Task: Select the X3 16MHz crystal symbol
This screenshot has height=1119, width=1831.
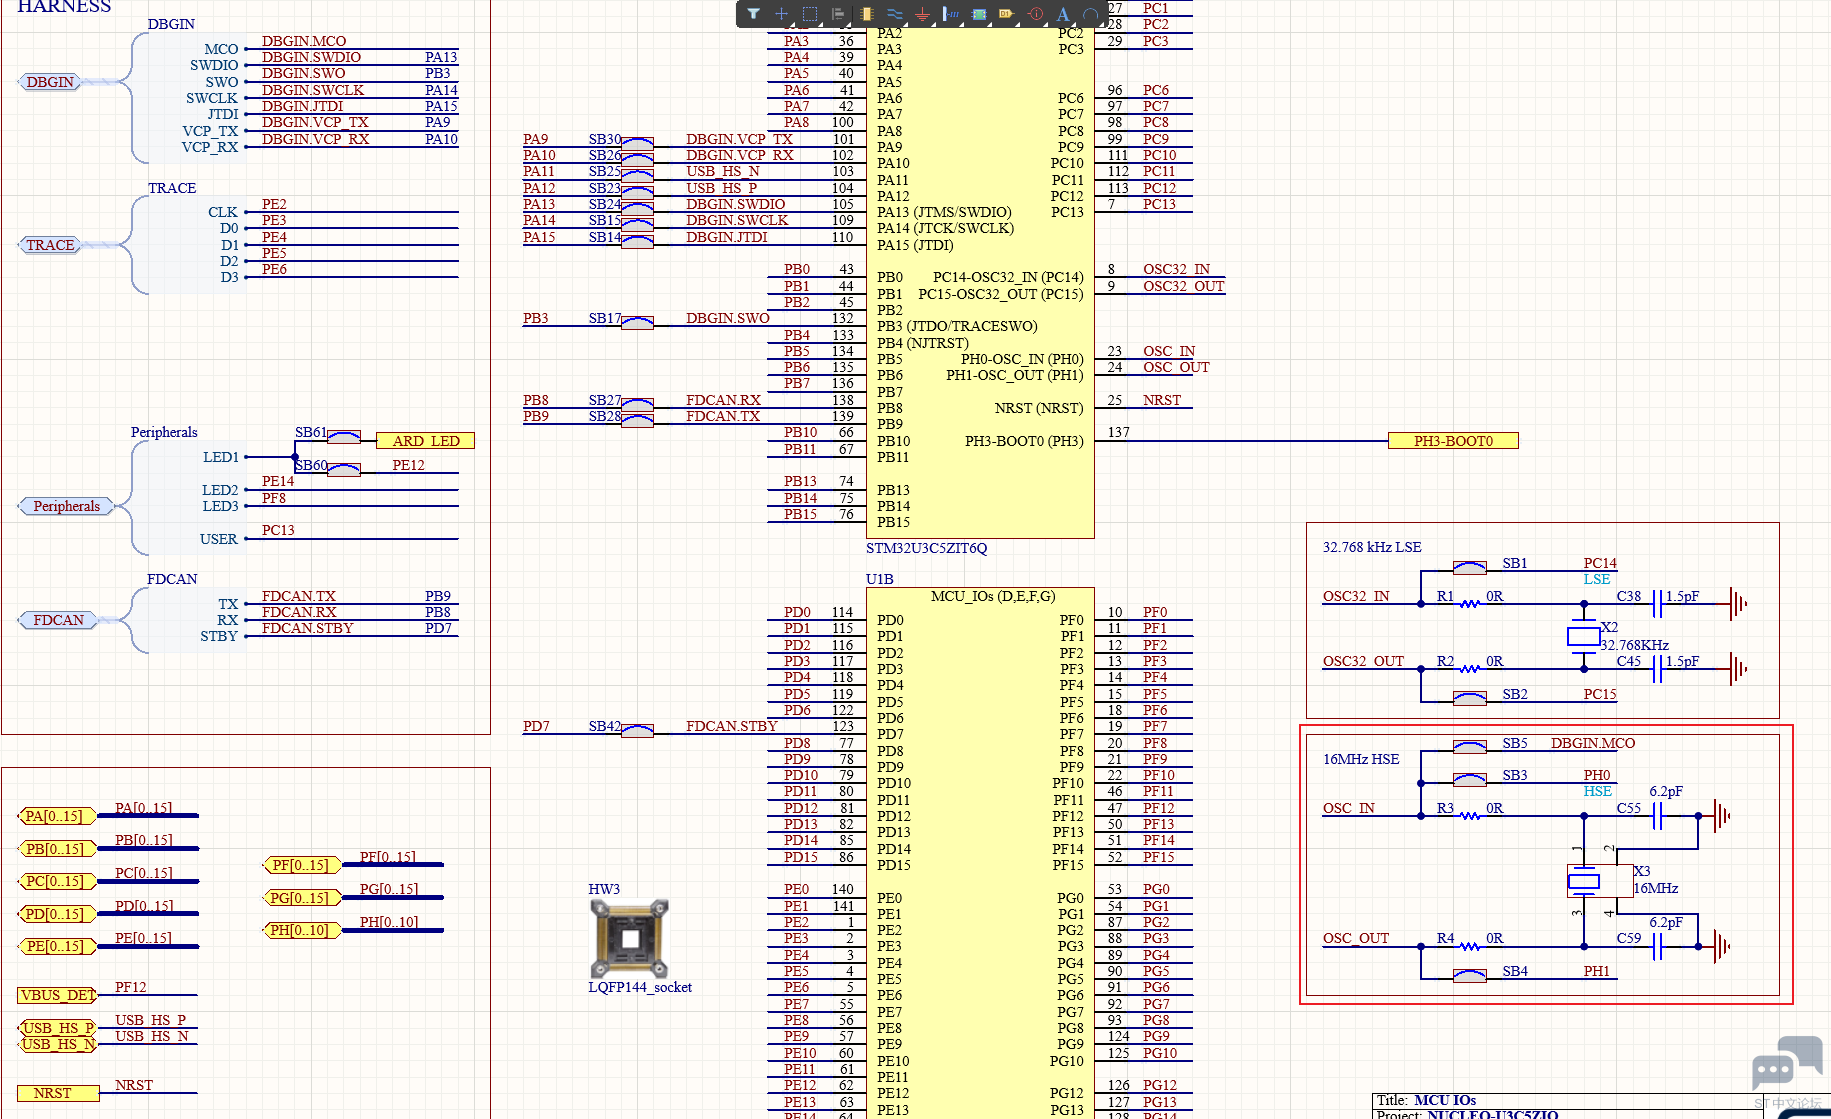Action: [1600, 881]
